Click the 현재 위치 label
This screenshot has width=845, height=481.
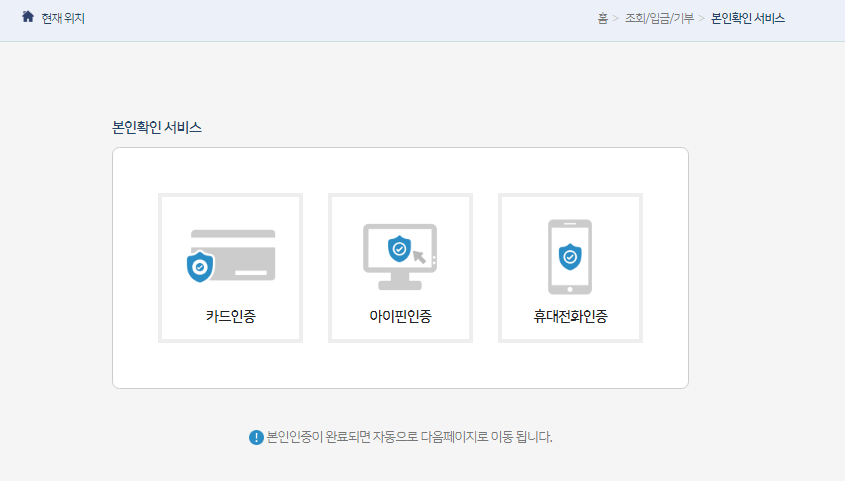pos(63,18)
